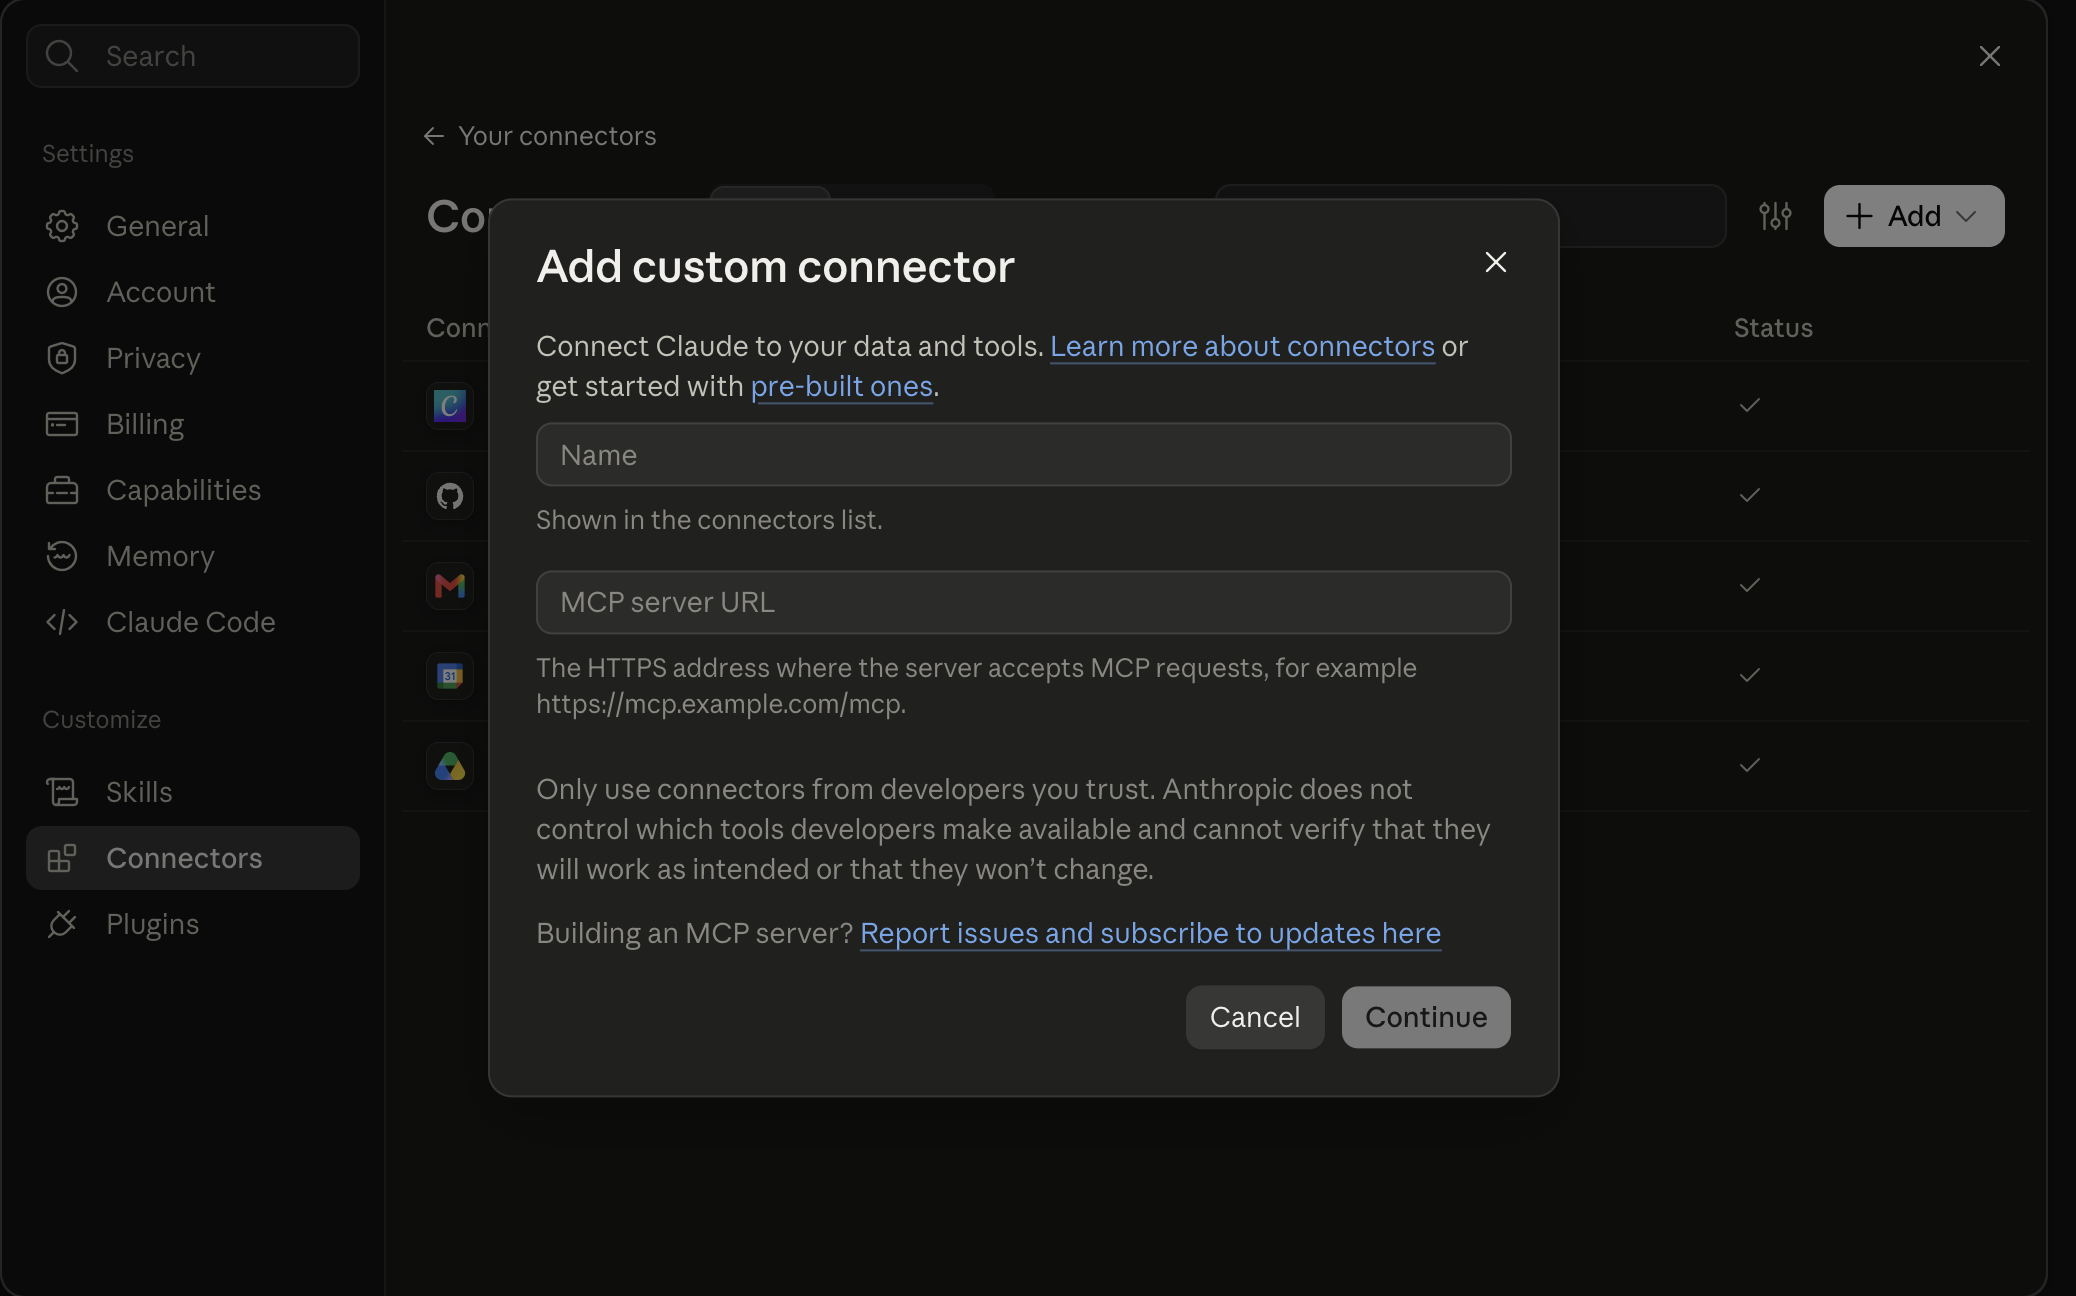This screenshot has height=1296, width=2076.
Task: Close the Add custom connector dialog
Action: (1496, 262)
